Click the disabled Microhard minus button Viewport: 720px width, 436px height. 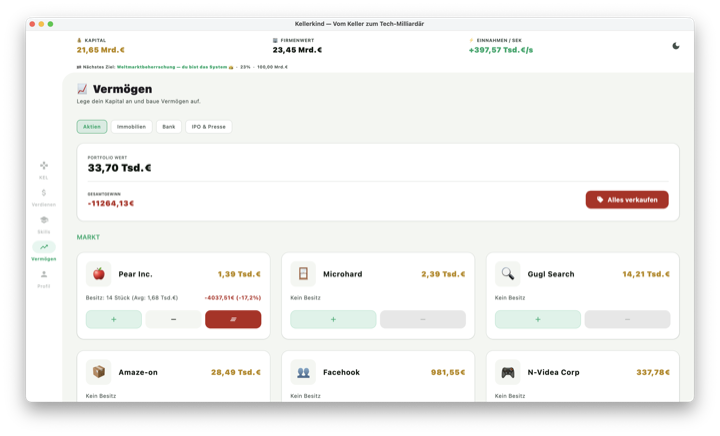[x=422, y=319]
